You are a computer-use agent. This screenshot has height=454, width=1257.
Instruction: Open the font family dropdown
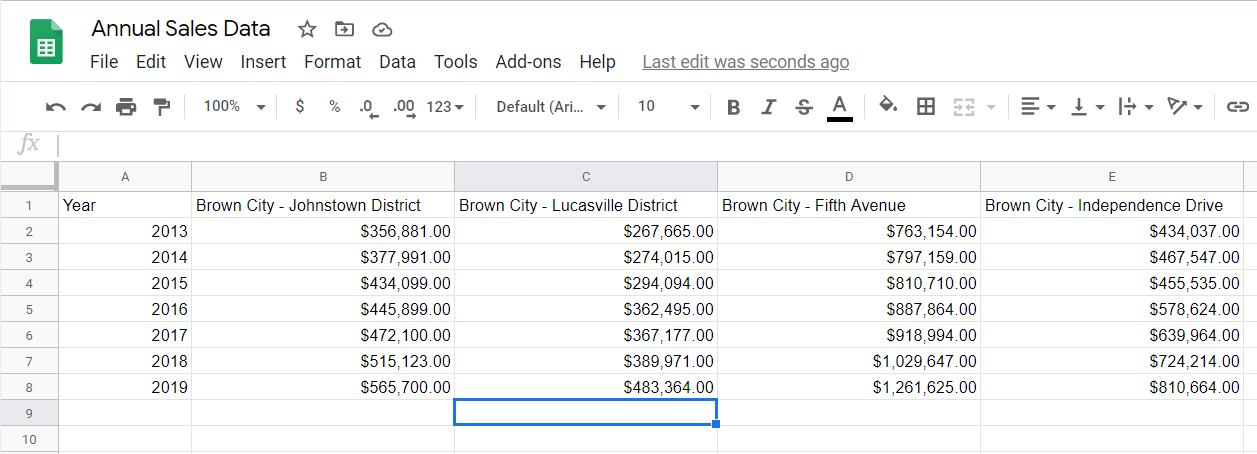[551, 107]
